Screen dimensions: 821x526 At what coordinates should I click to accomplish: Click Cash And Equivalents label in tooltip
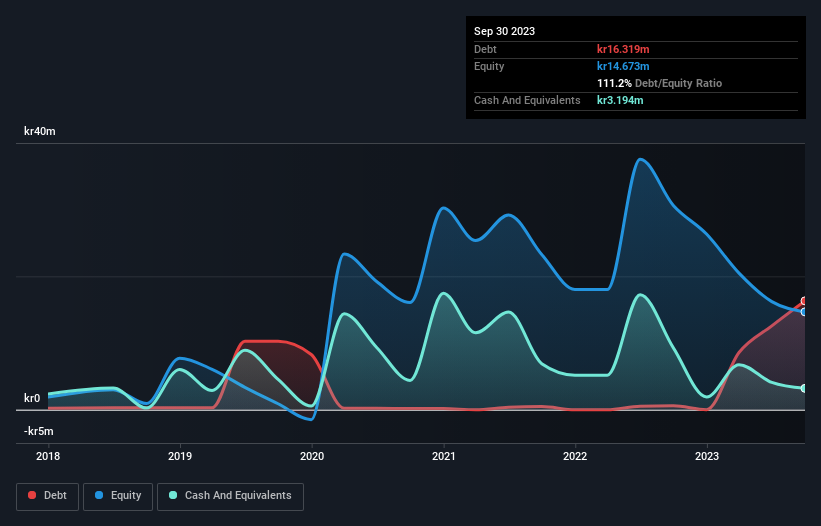point(527,100)
